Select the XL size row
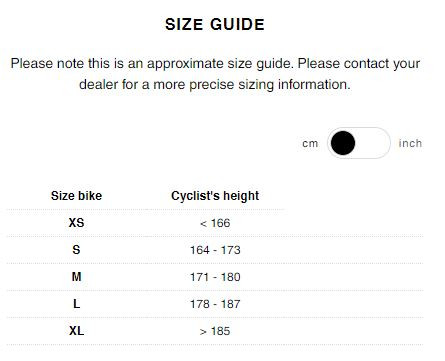Screen dimensions: 445x361 215,331
